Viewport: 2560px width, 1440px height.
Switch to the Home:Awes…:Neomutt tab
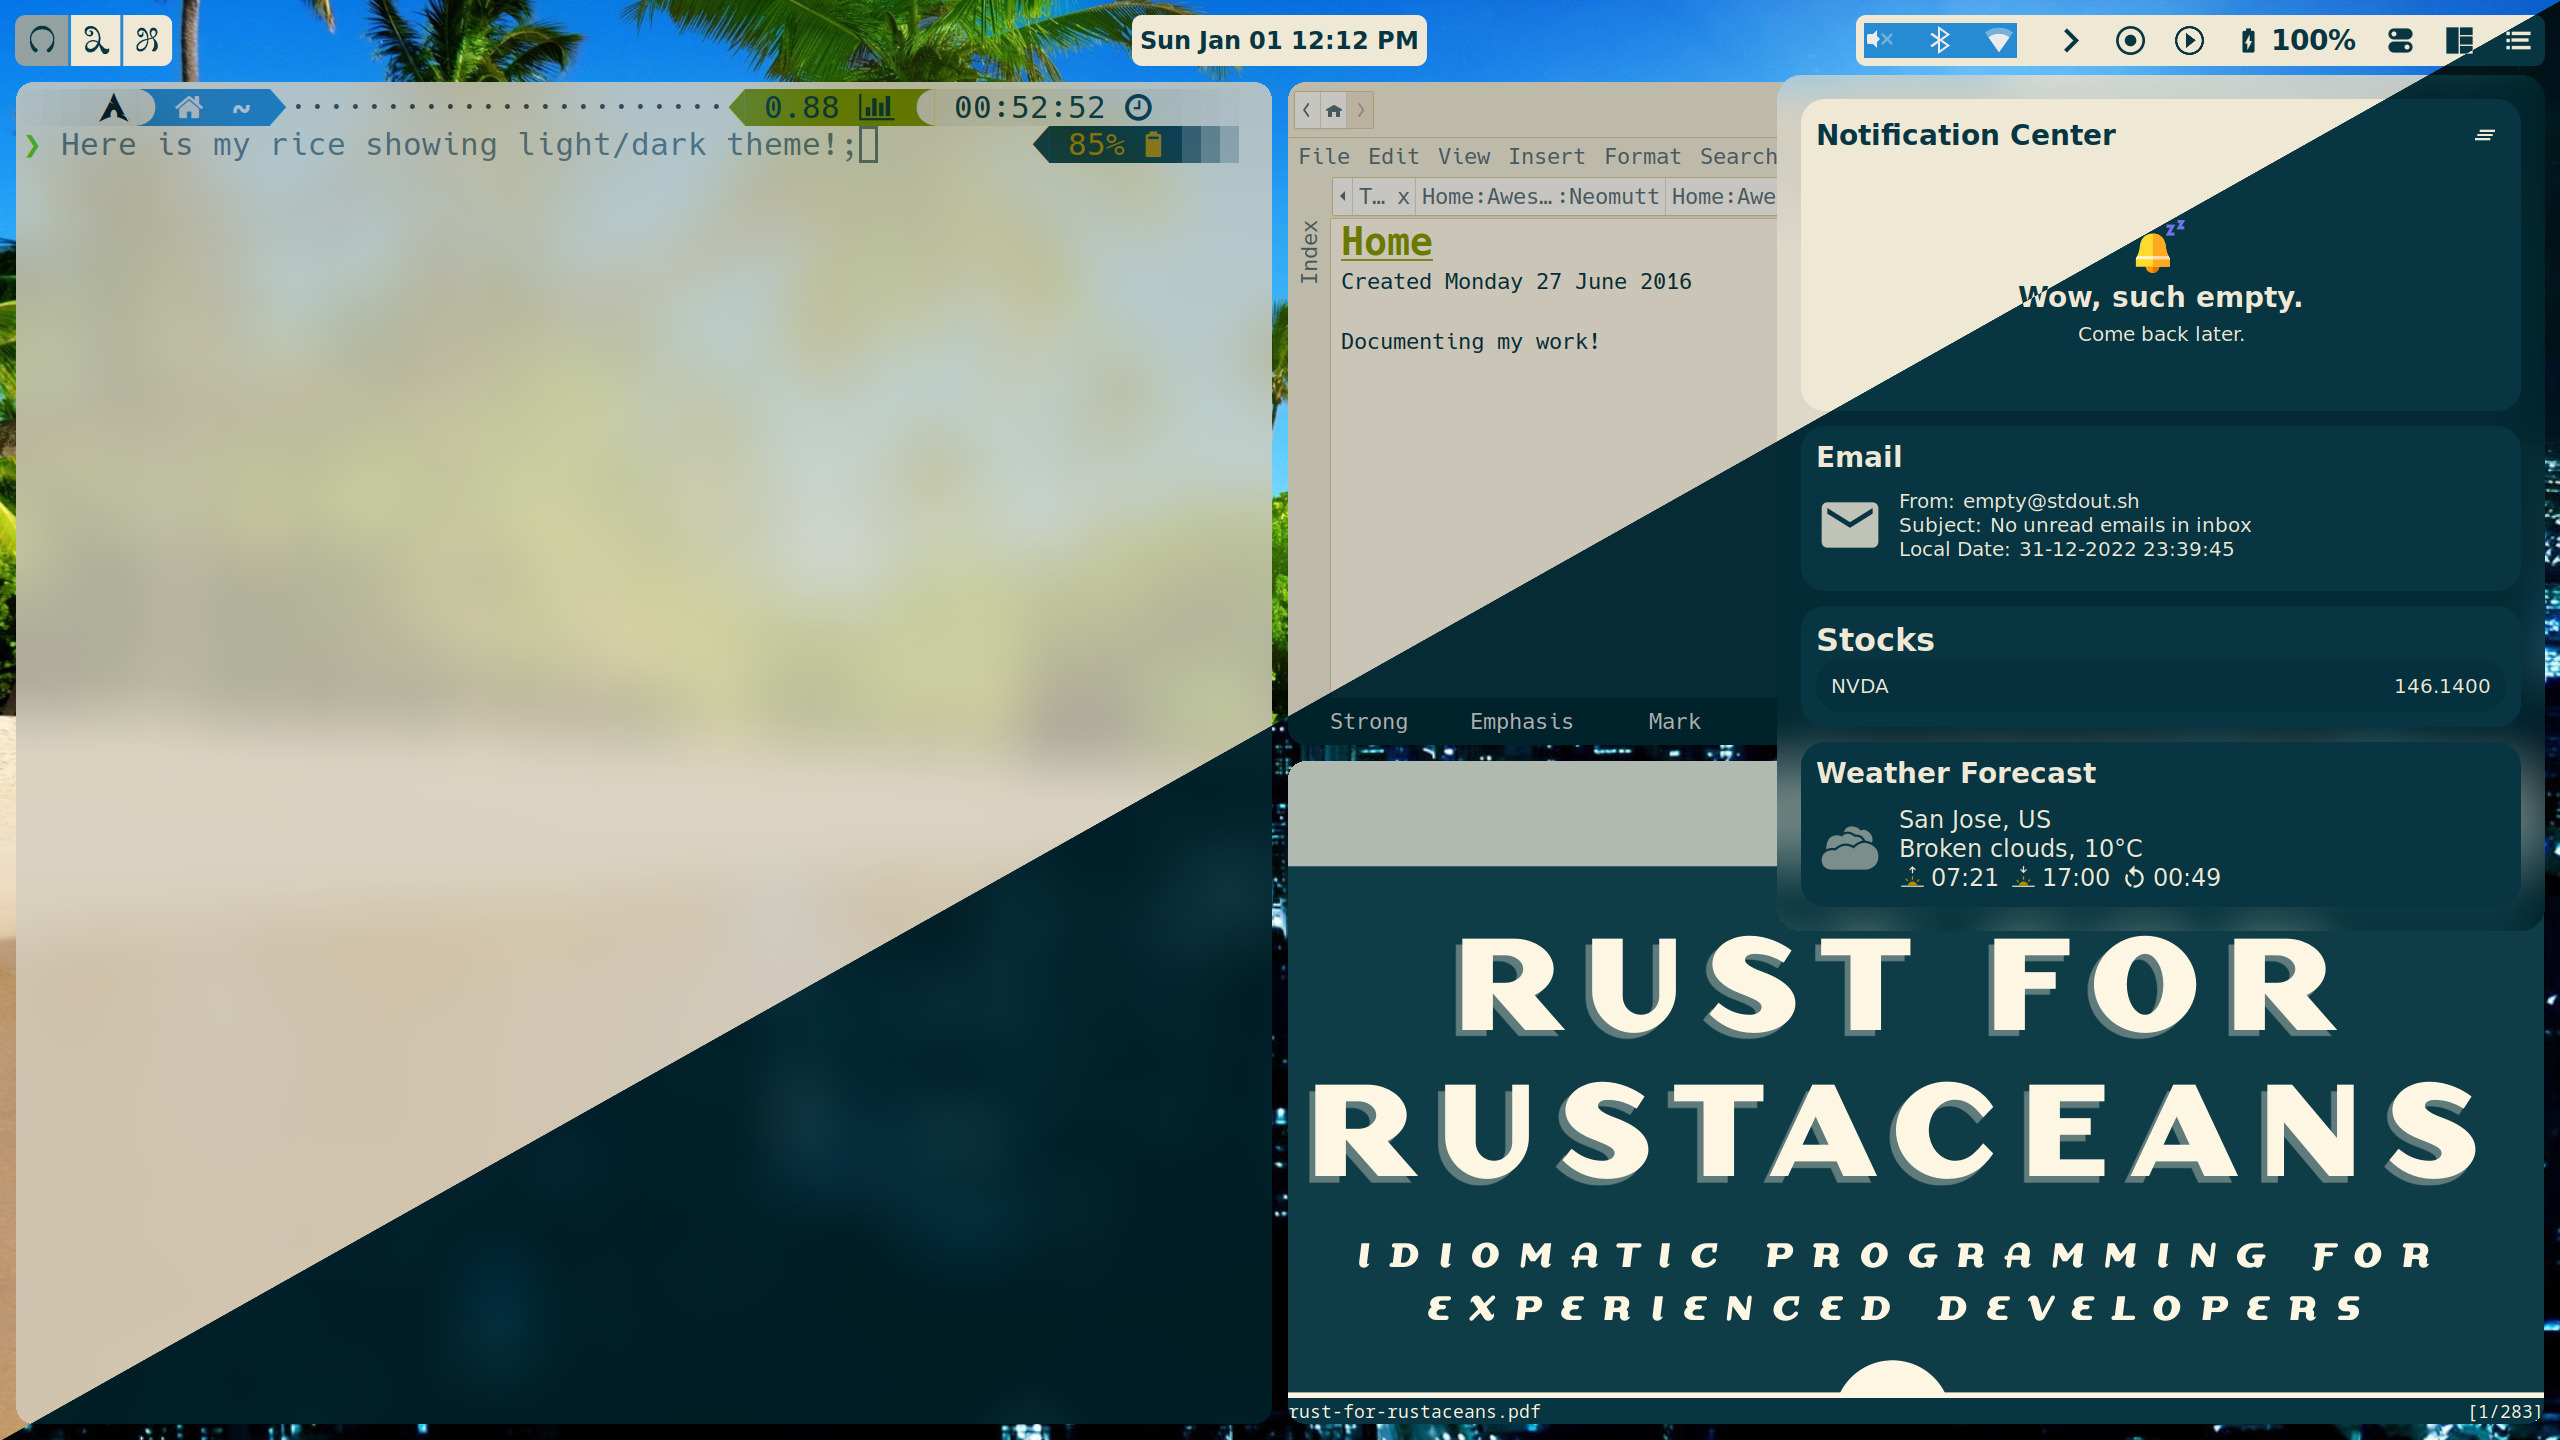click(x=1540, y=197)
